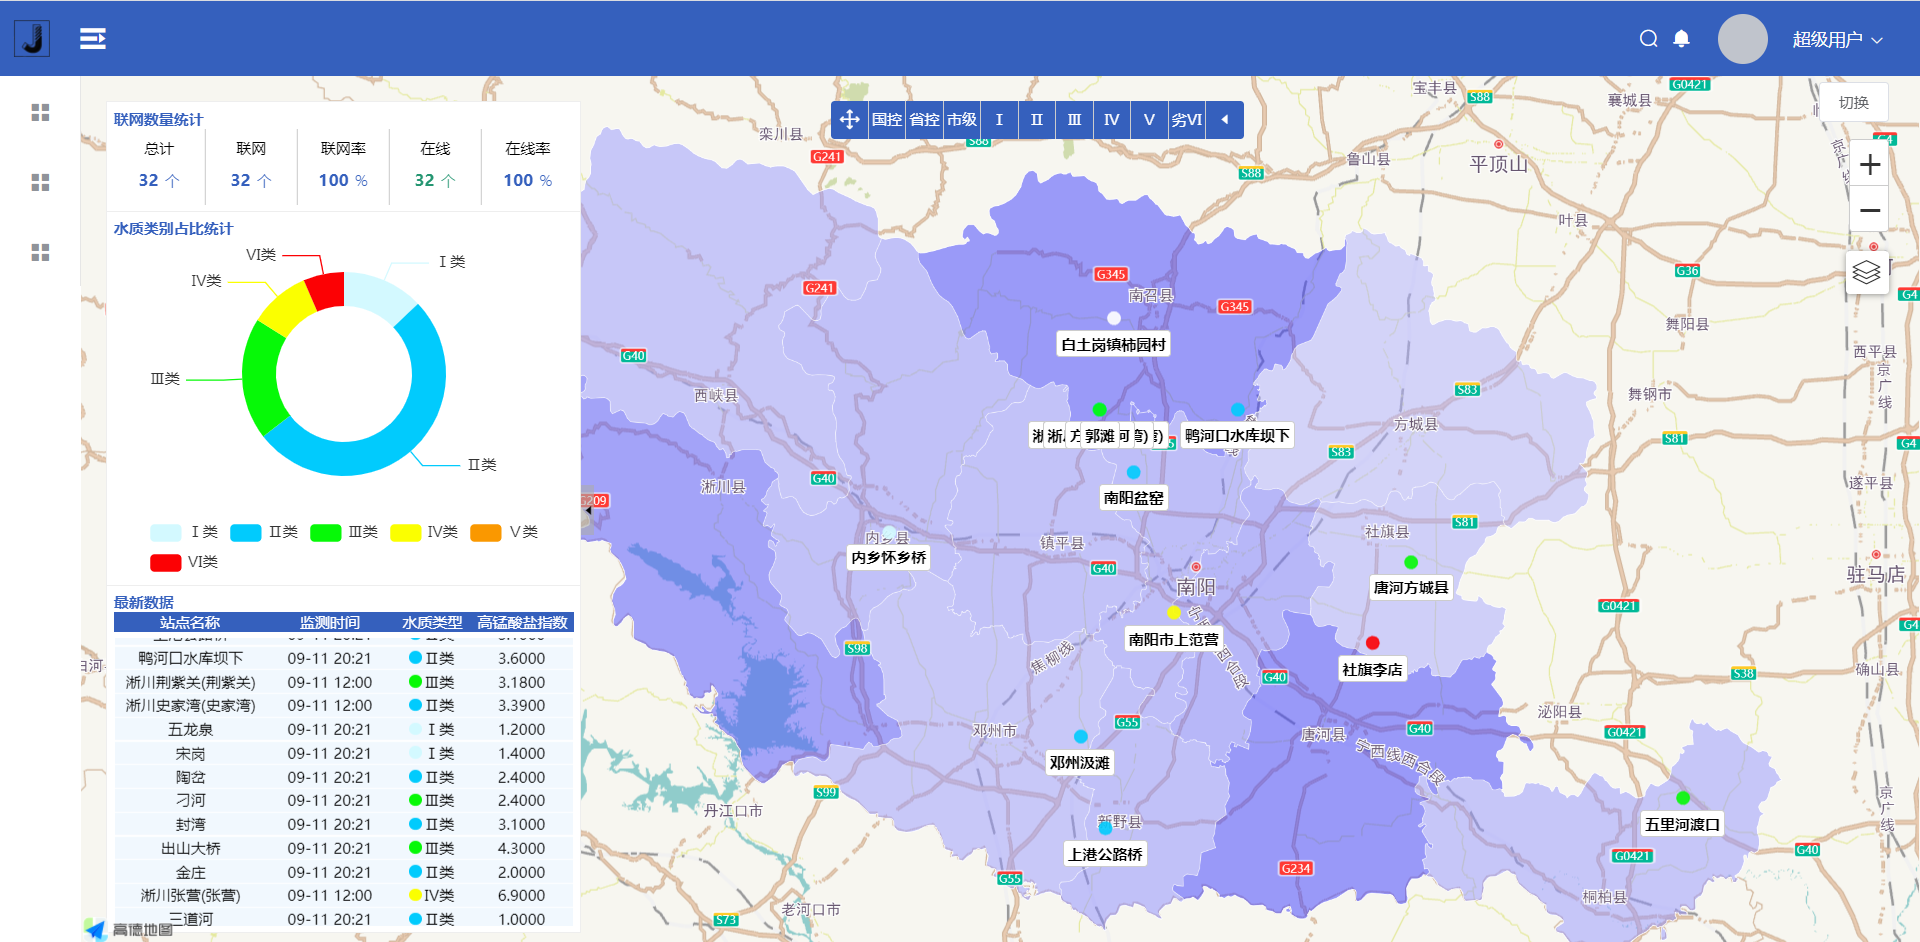Toggle the II类 legend item below the donut chart
The height and width of the screenshot is (942, 1920).
pos(264,531)
